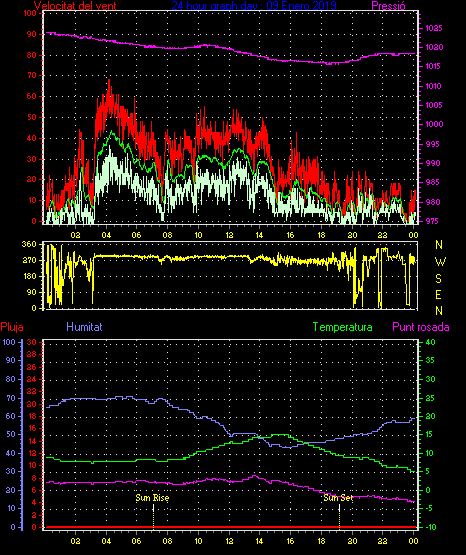
Task: Click the 270 wind direction axis value
Action: pos(29,260)
